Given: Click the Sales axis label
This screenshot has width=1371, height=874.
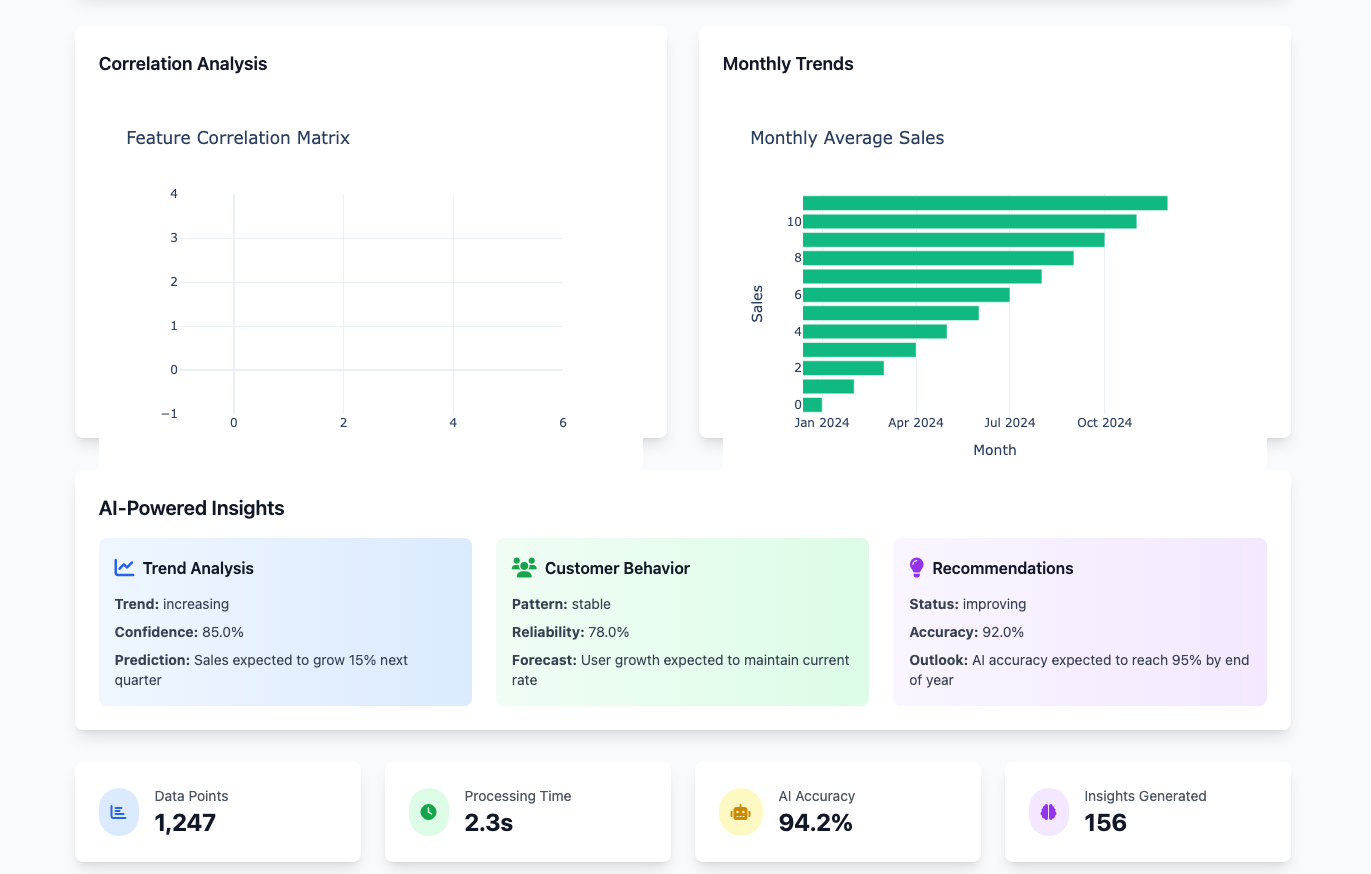Looking at the screenshot, I should point(757,303).
